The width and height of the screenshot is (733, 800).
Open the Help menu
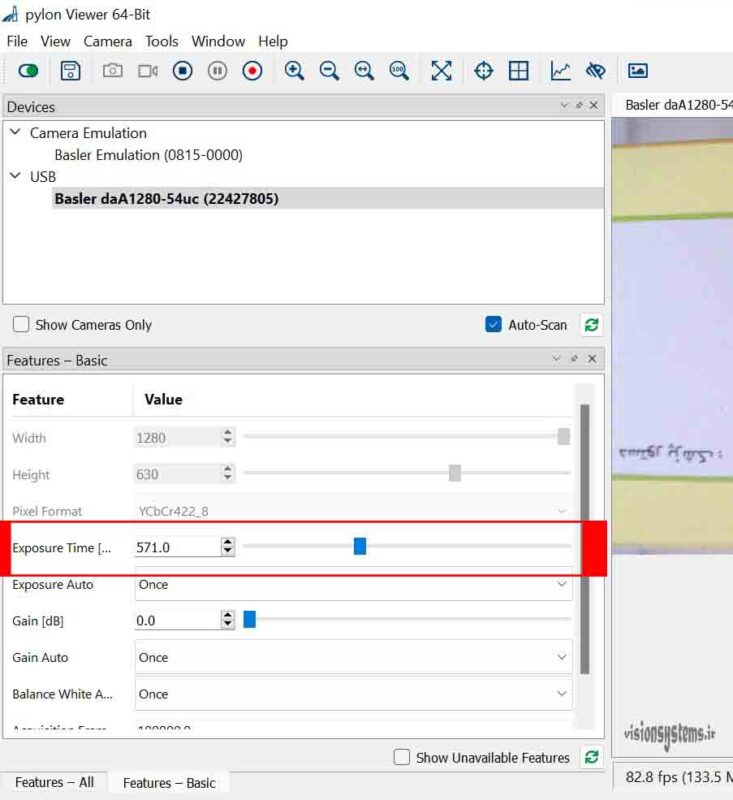point(273,41)
